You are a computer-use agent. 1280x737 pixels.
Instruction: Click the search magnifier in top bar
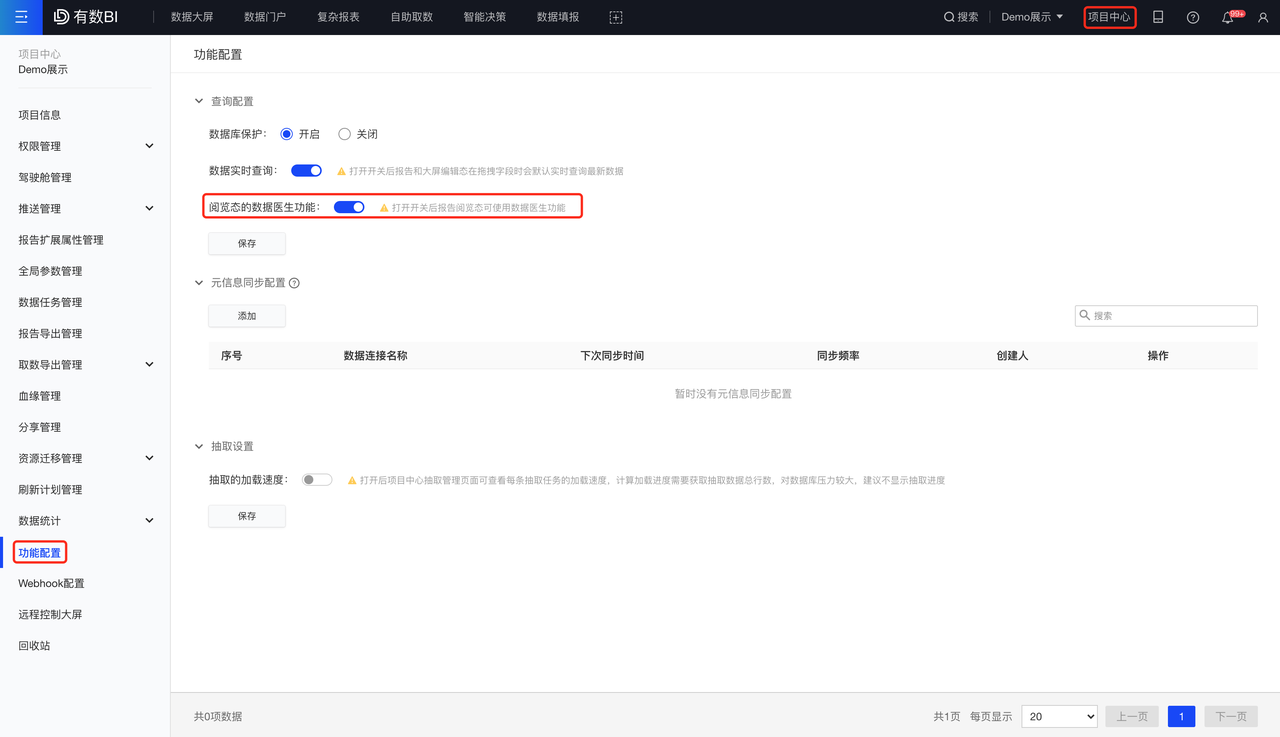pos(949,17)
